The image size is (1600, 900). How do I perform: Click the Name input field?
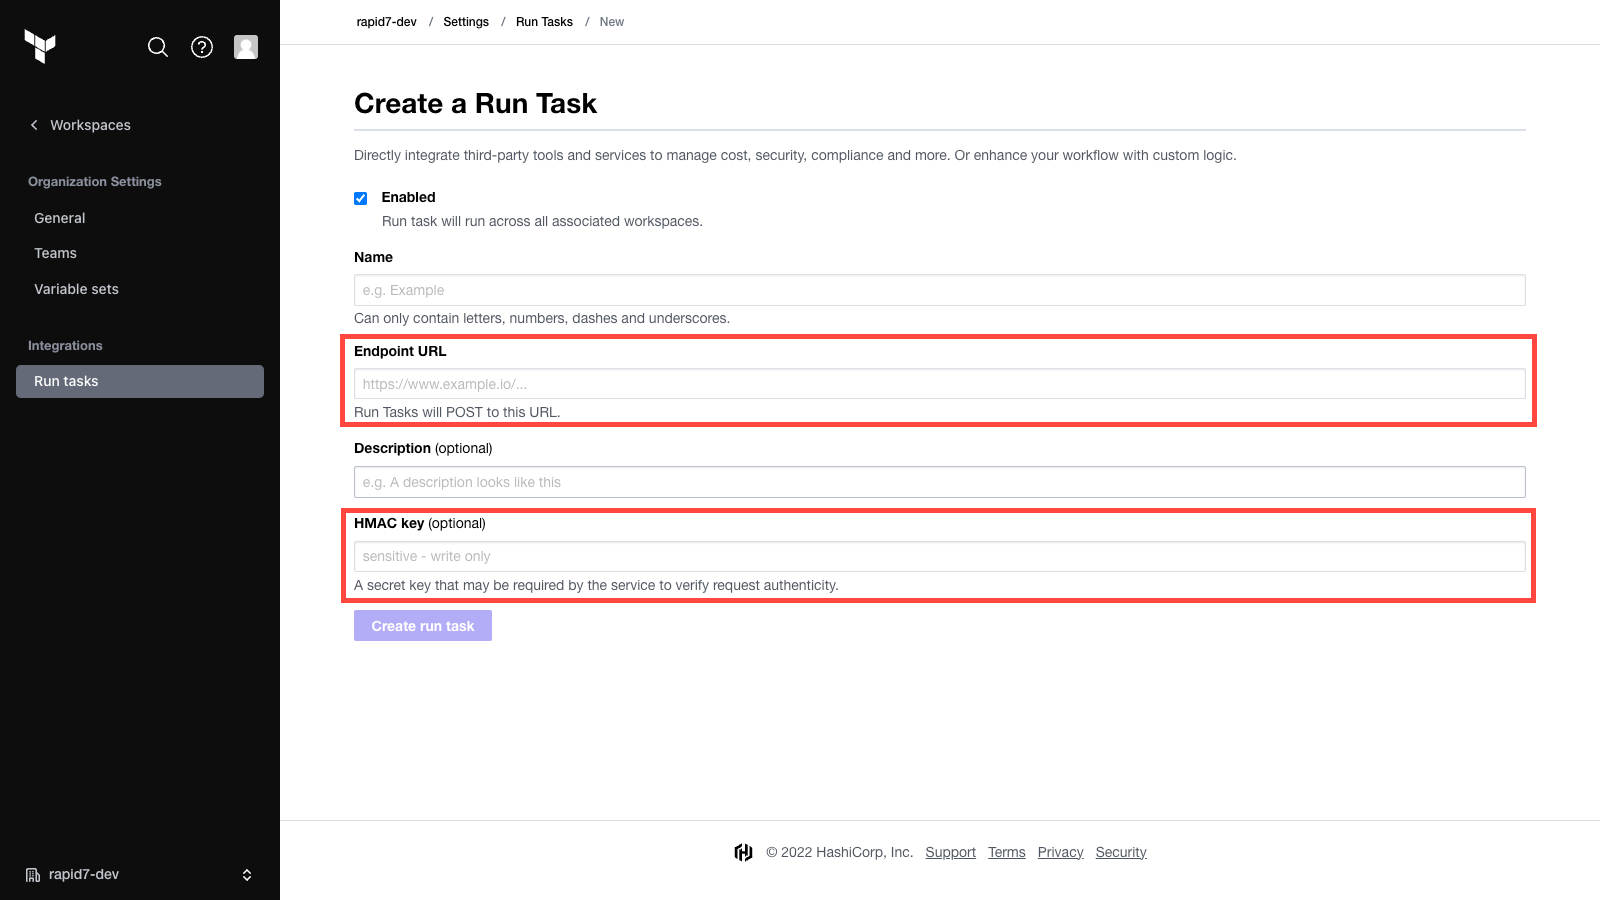pyautogui.click(x=939, y=290)
